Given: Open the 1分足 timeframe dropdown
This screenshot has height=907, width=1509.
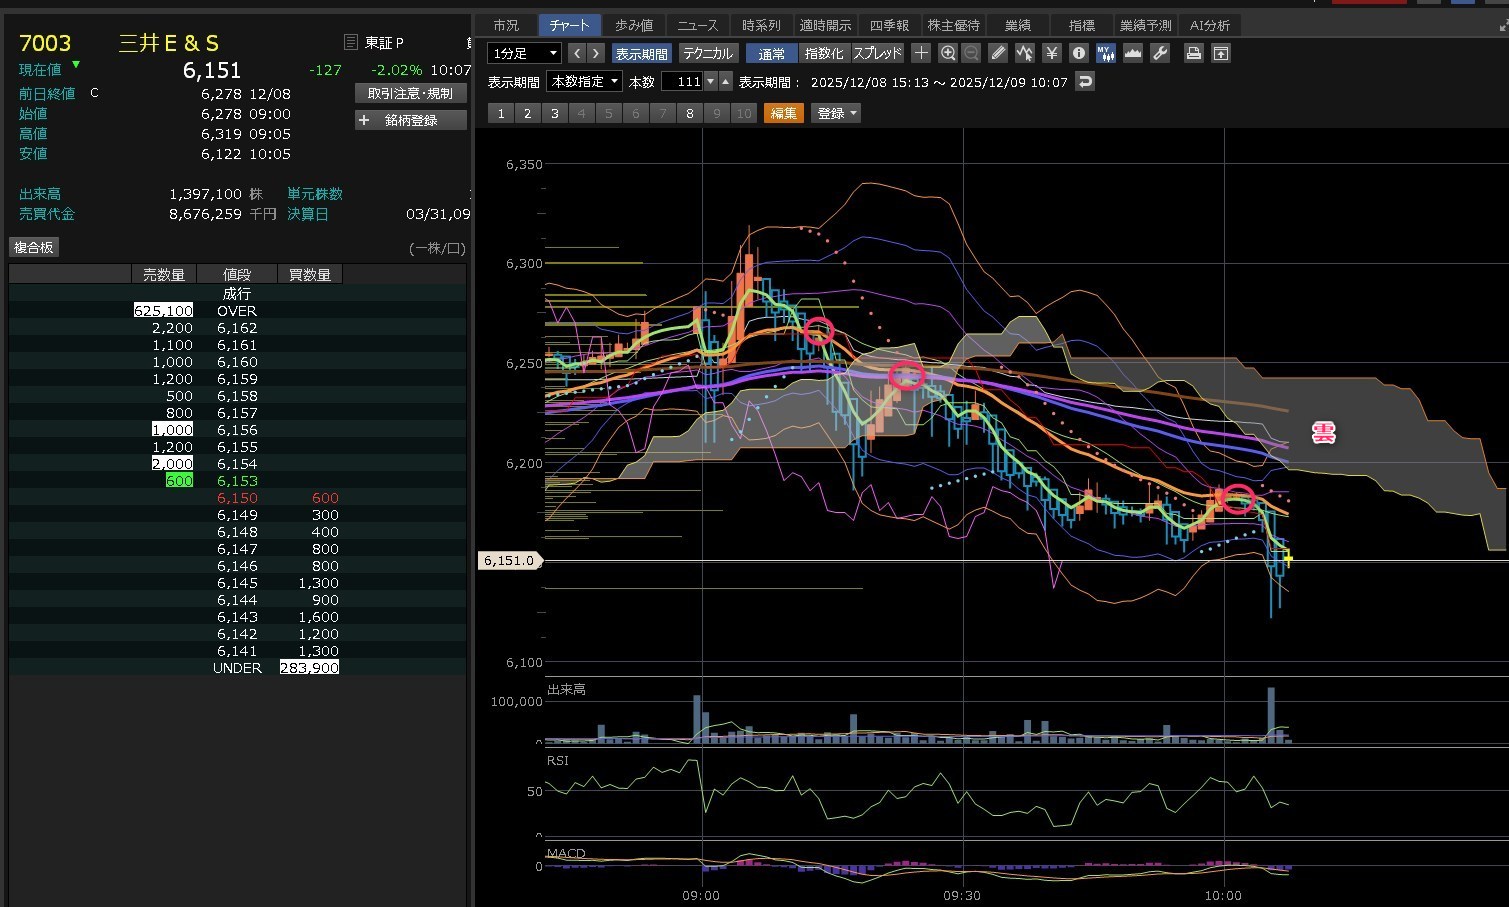Looking at the screenshot, I should (x=524, y=54).
